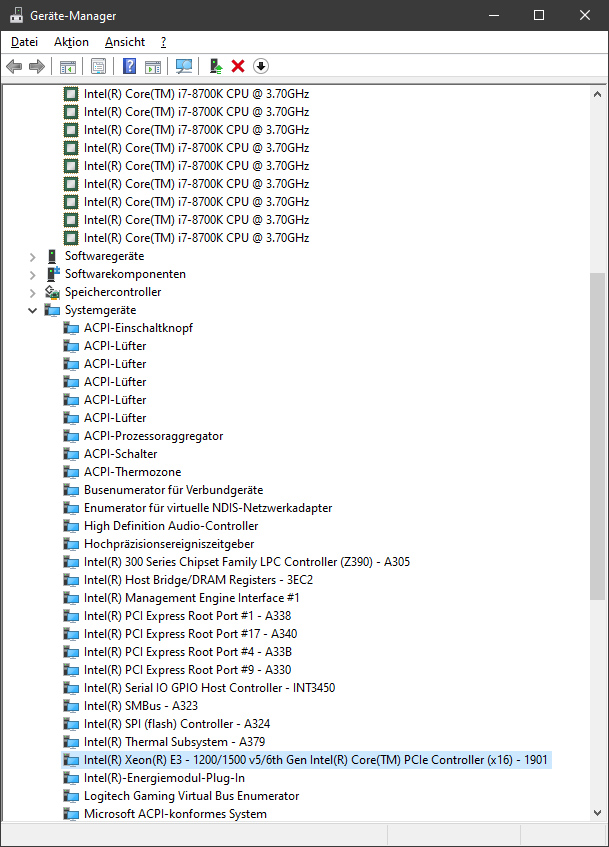
Task: Click the vertical scrollbar thumb
Action: pyautogui.click(x=597, y=436)
